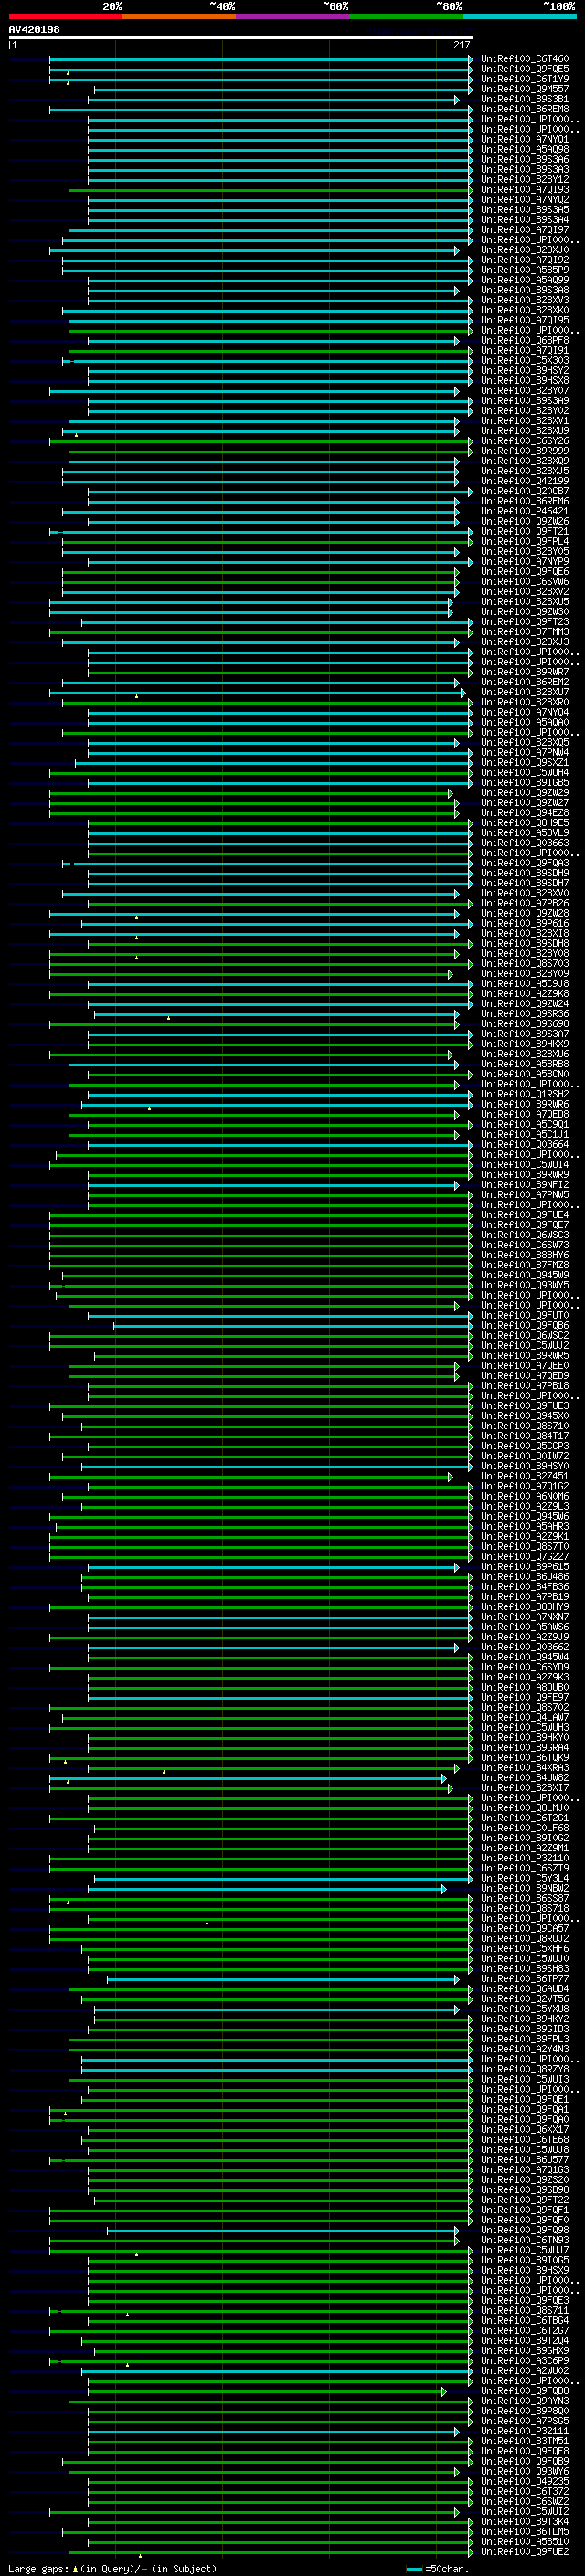Open hit UniRef100_Q7G227
This screenshot has width=585, height=2576.
click(x=525, y=1556)
